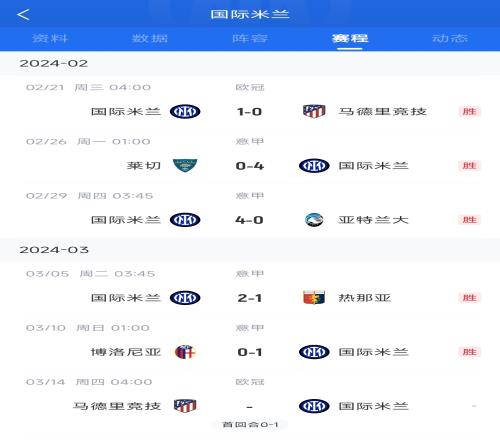
Task: Open 动态 news tab
Action: [x=450, y=38]
